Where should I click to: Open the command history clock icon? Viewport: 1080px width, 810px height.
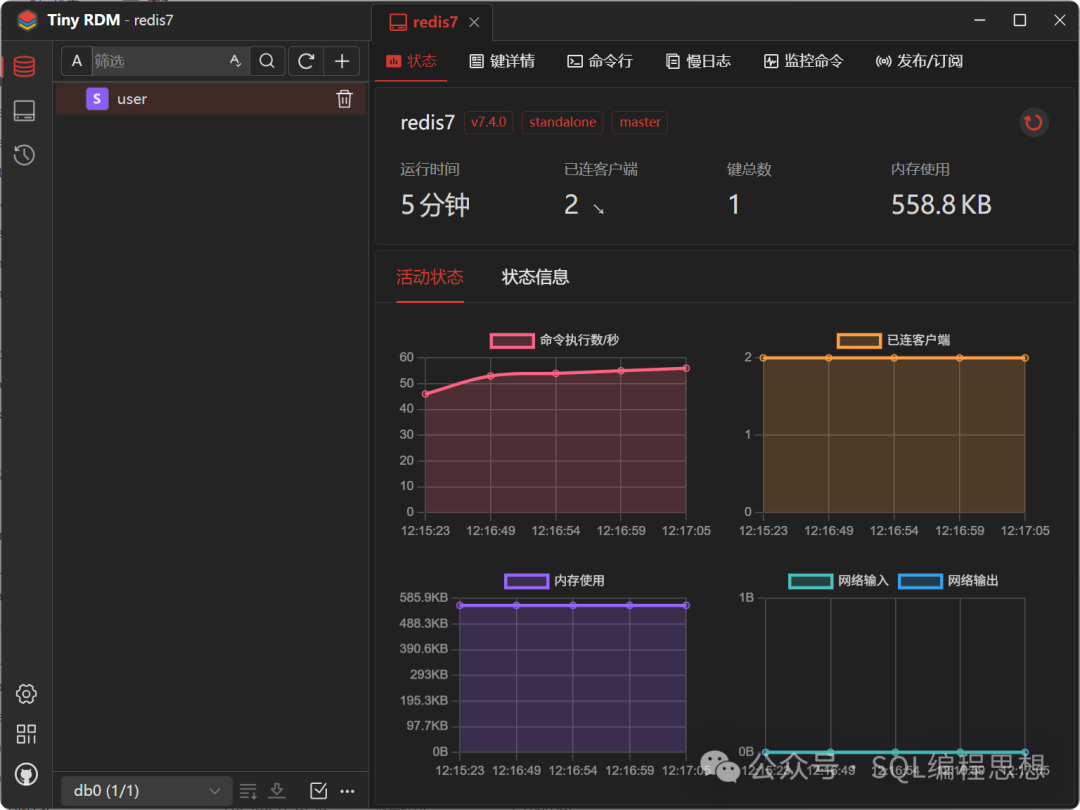(25, 155)
